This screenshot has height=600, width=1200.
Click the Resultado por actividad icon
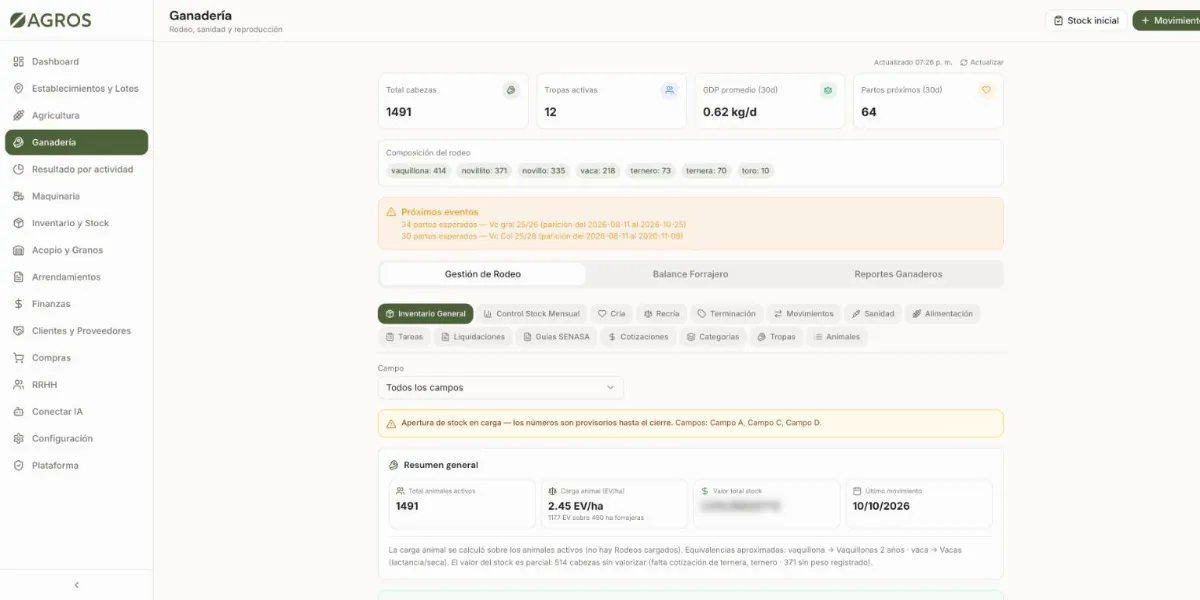tap(18, 170)
